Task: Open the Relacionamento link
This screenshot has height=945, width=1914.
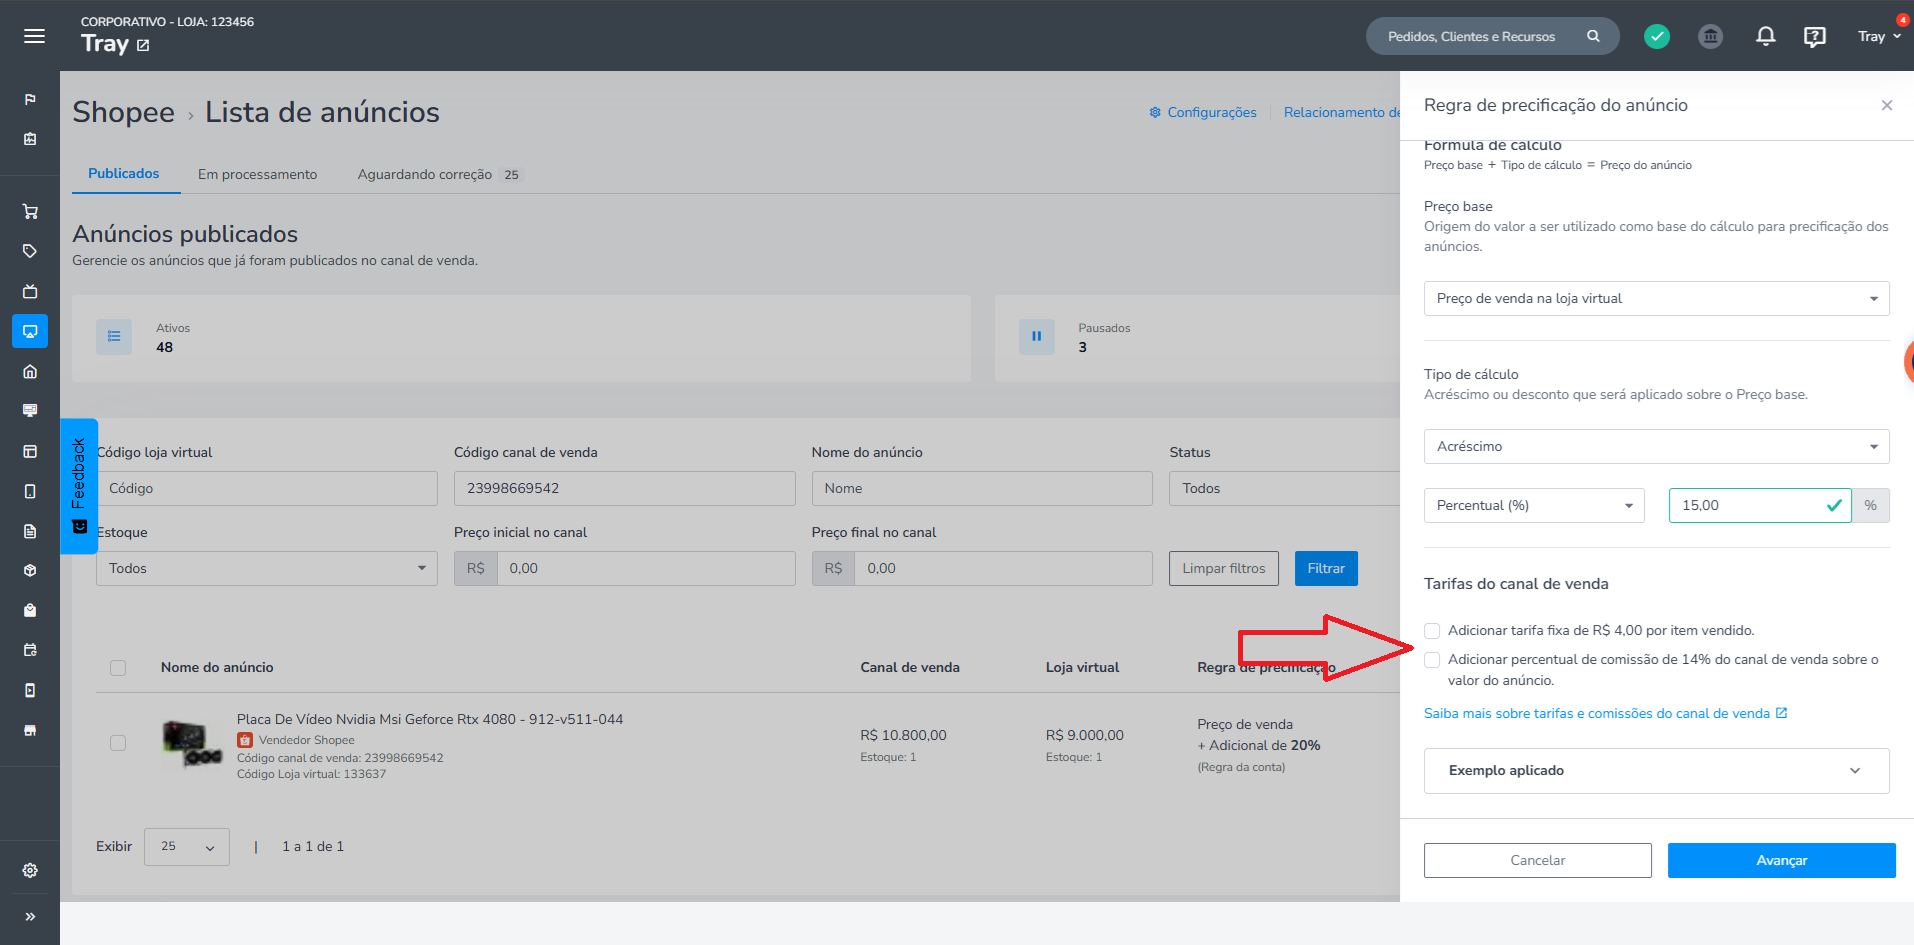Action: click(x=1342, y=112)
